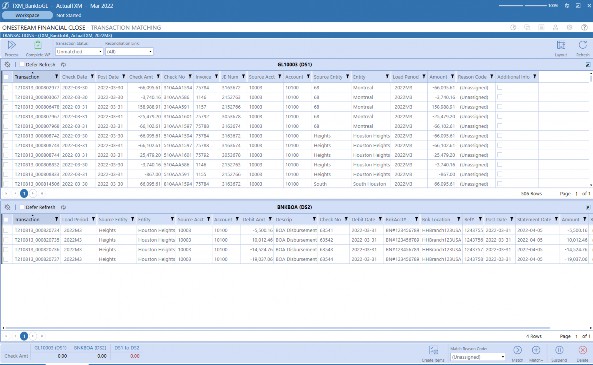Select the Workspace tab
The image size is (593, 365).
[x=27, y=16]
